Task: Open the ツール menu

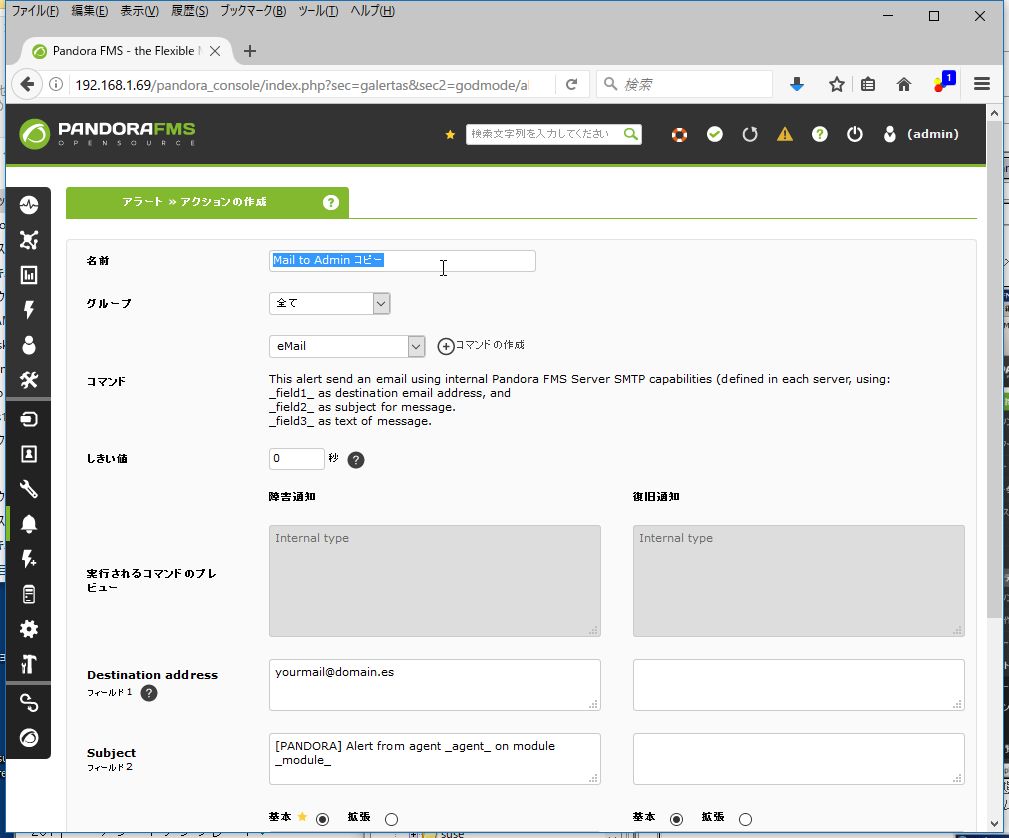Action: 318,11
